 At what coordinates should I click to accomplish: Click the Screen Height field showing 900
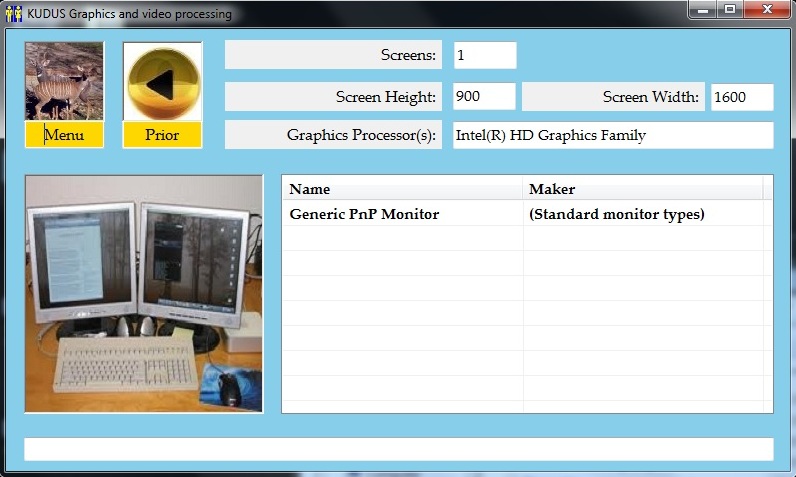click(x=484, y=97)
